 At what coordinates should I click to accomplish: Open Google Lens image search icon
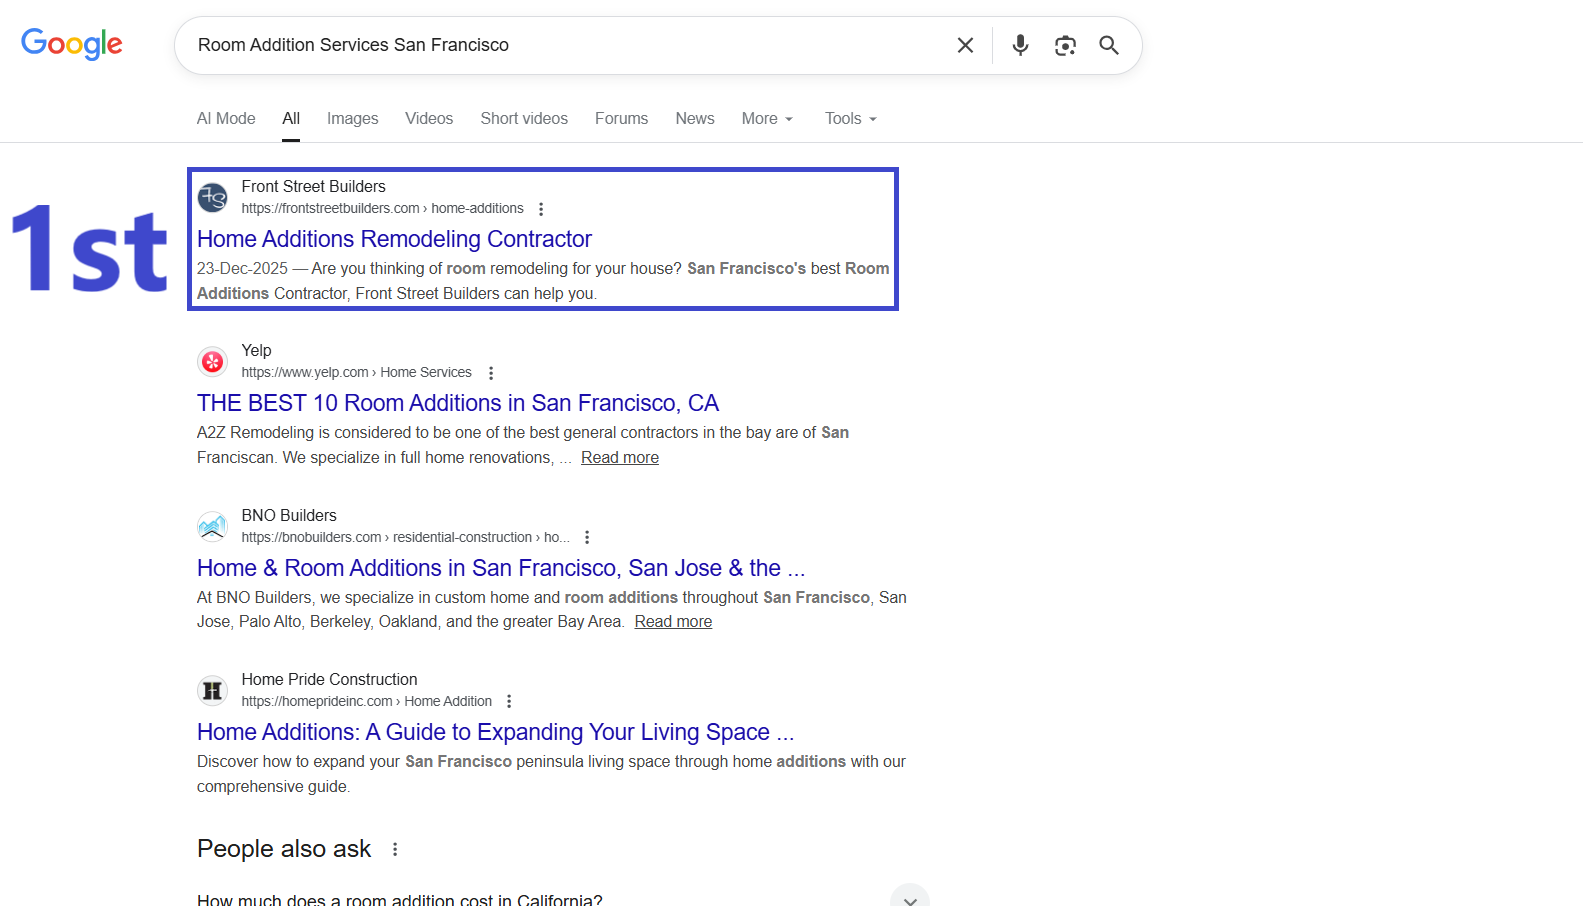point(1065,45)
